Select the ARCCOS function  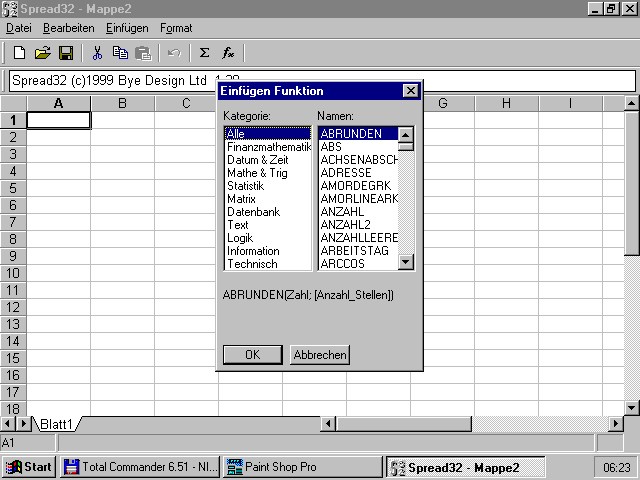(358, 264)
